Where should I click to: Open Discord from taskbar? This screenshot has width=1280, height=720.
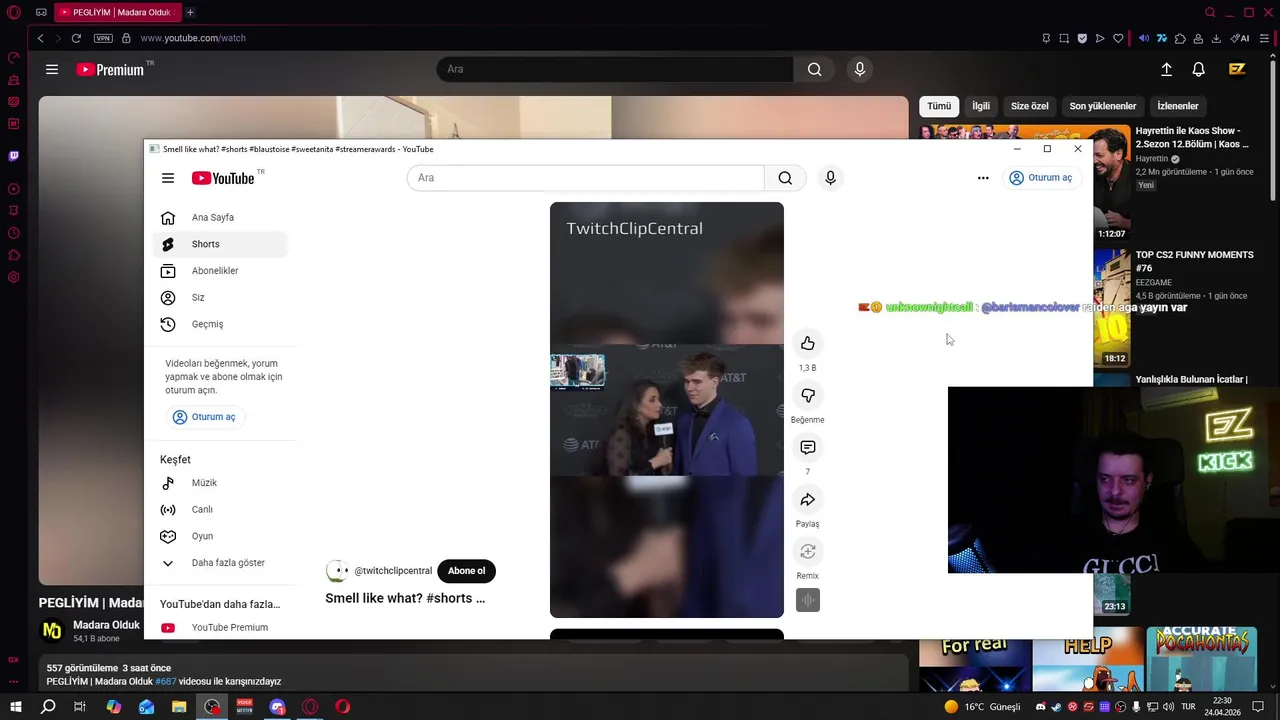277,707
